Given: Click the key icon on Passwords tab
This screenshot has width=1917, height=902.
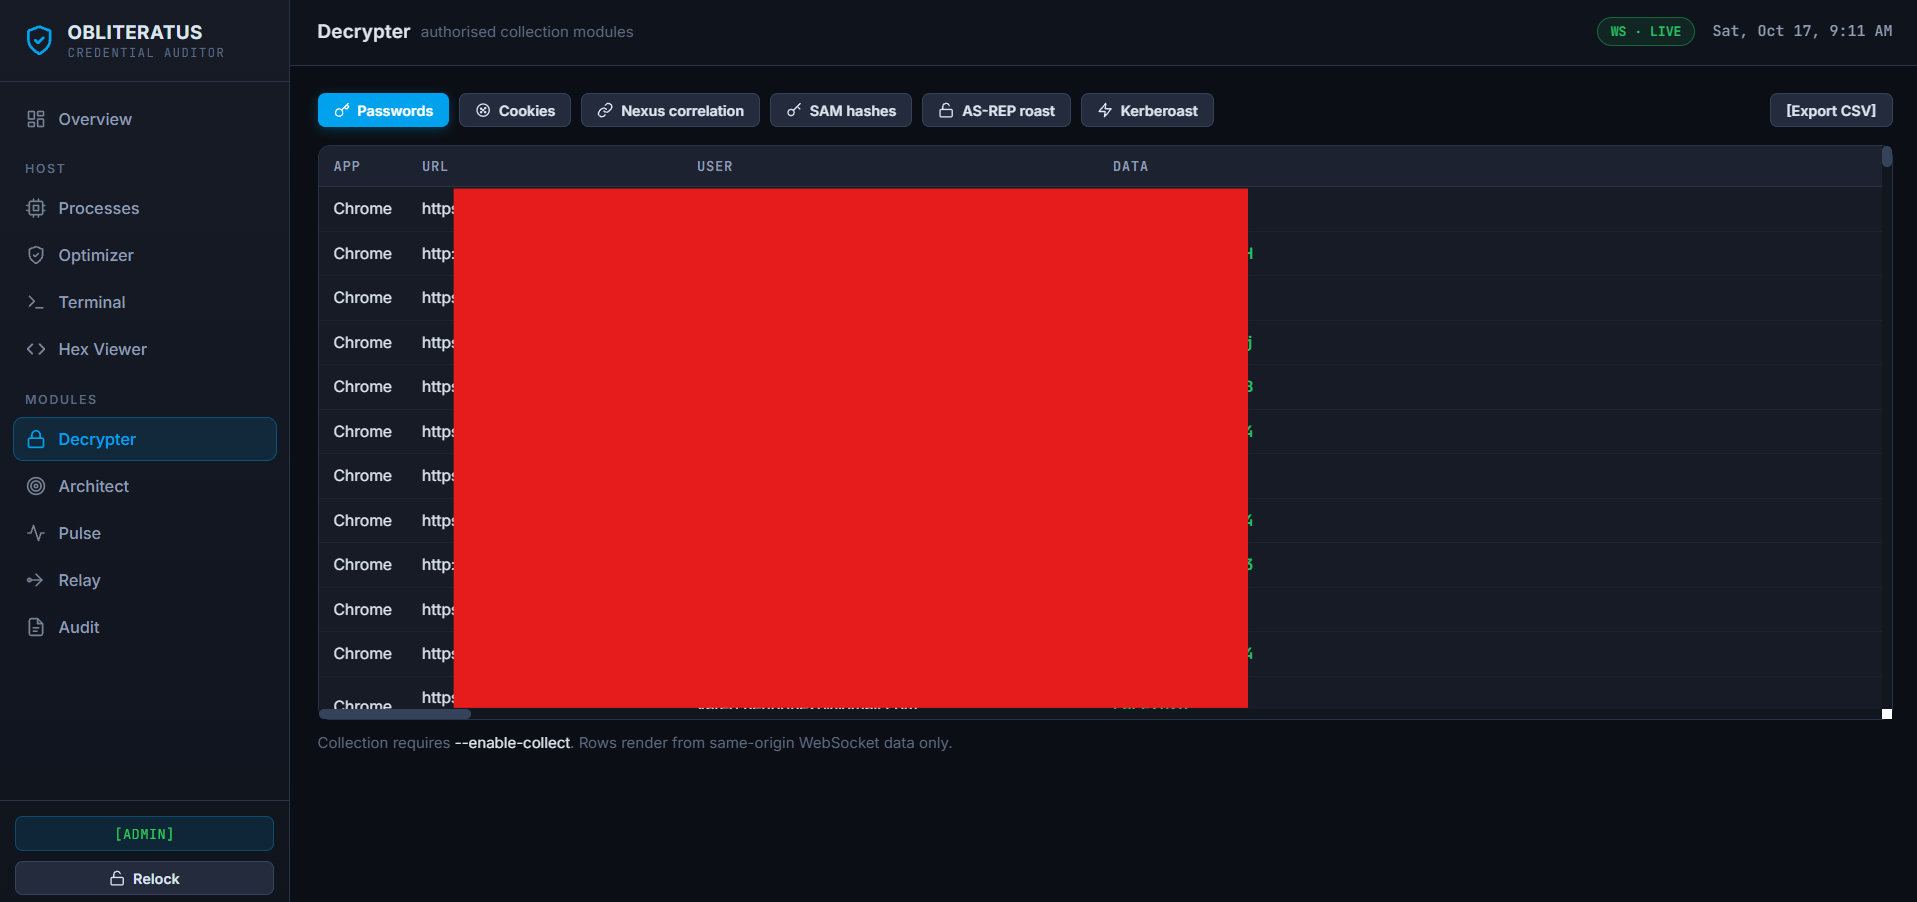Looking at the screenshot, I should click(342, 111).
